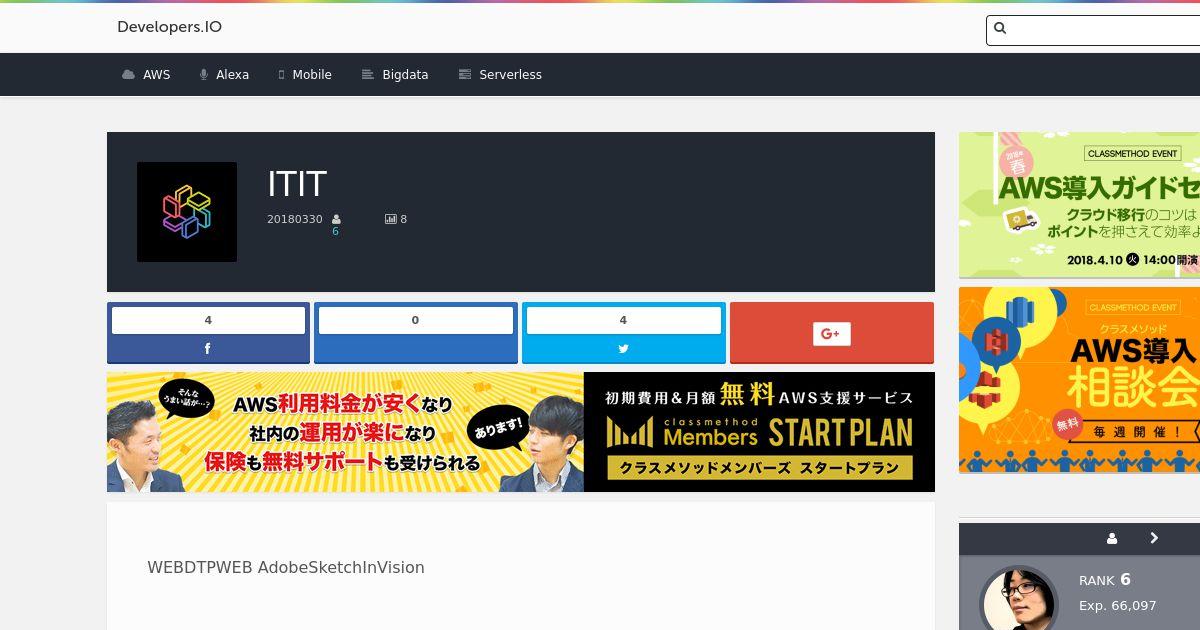Open the Mobile menu item
This screenshot has width=1200, height=630.
[x=305, y=75]
